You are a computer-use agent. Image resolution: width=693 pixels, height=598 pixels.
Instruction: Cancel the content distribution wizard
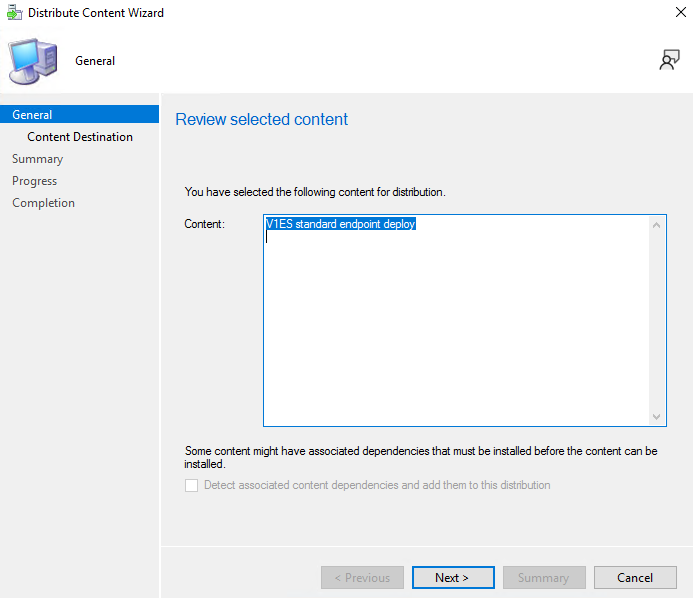coord(635,577)
